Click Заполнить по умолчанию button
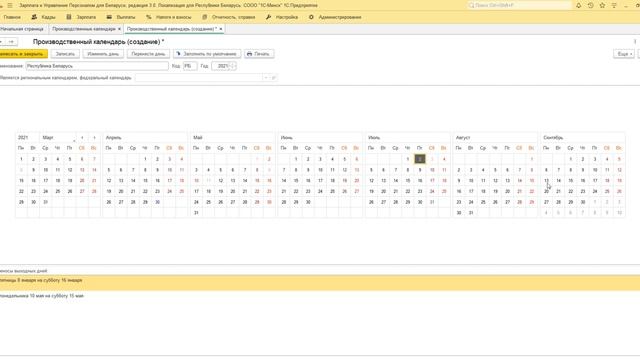The image size is (640, 360). pos(207,54)
